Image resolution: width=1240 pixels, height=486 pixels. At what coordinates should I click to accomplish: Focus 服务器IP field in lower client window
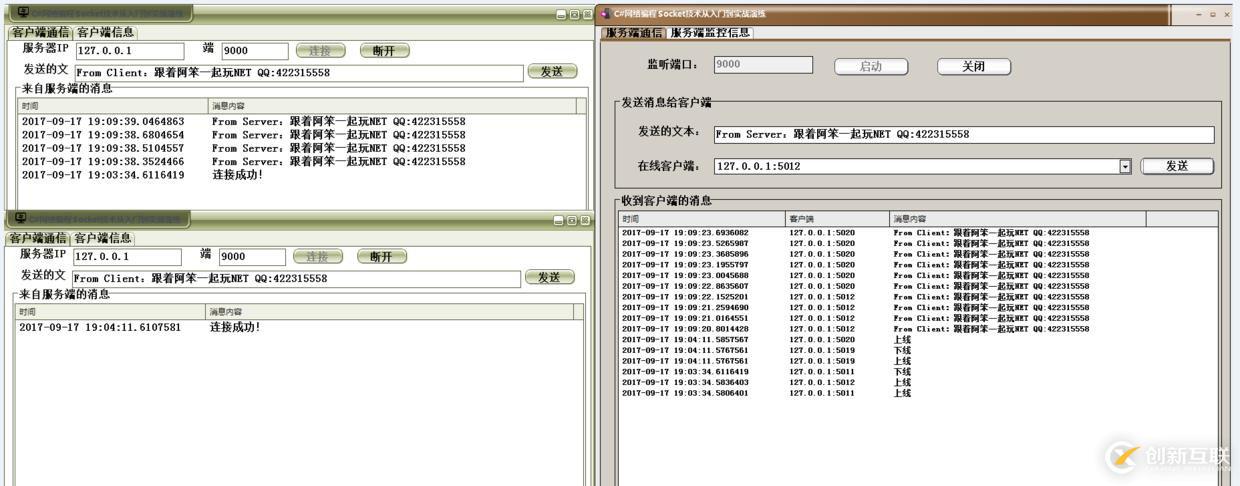pyautogui.click(x=127, y=257)
